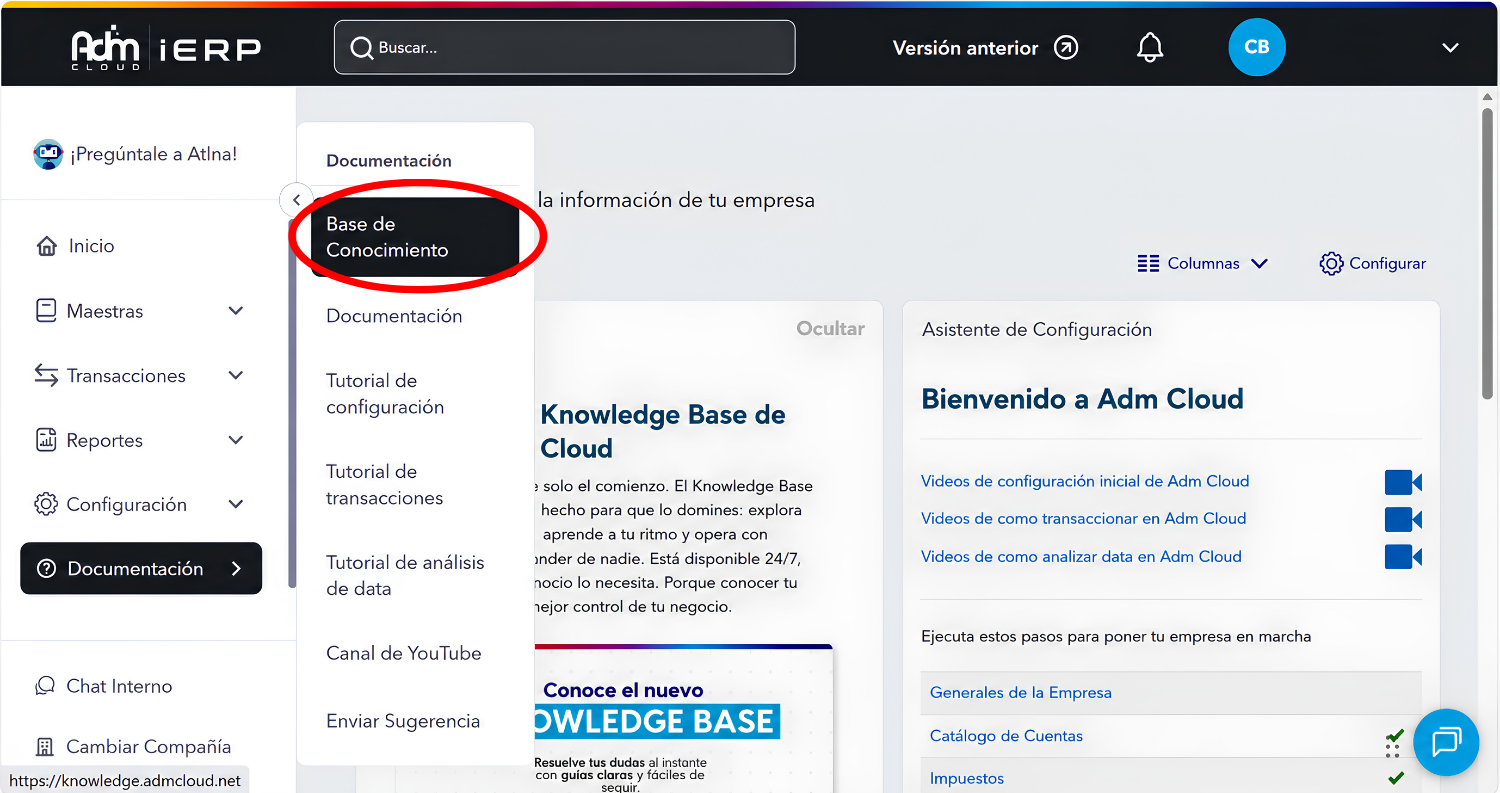This screenshot has width=1500, height=793.
Task: Click the Configurar label
Action: tap(1387, 264)
